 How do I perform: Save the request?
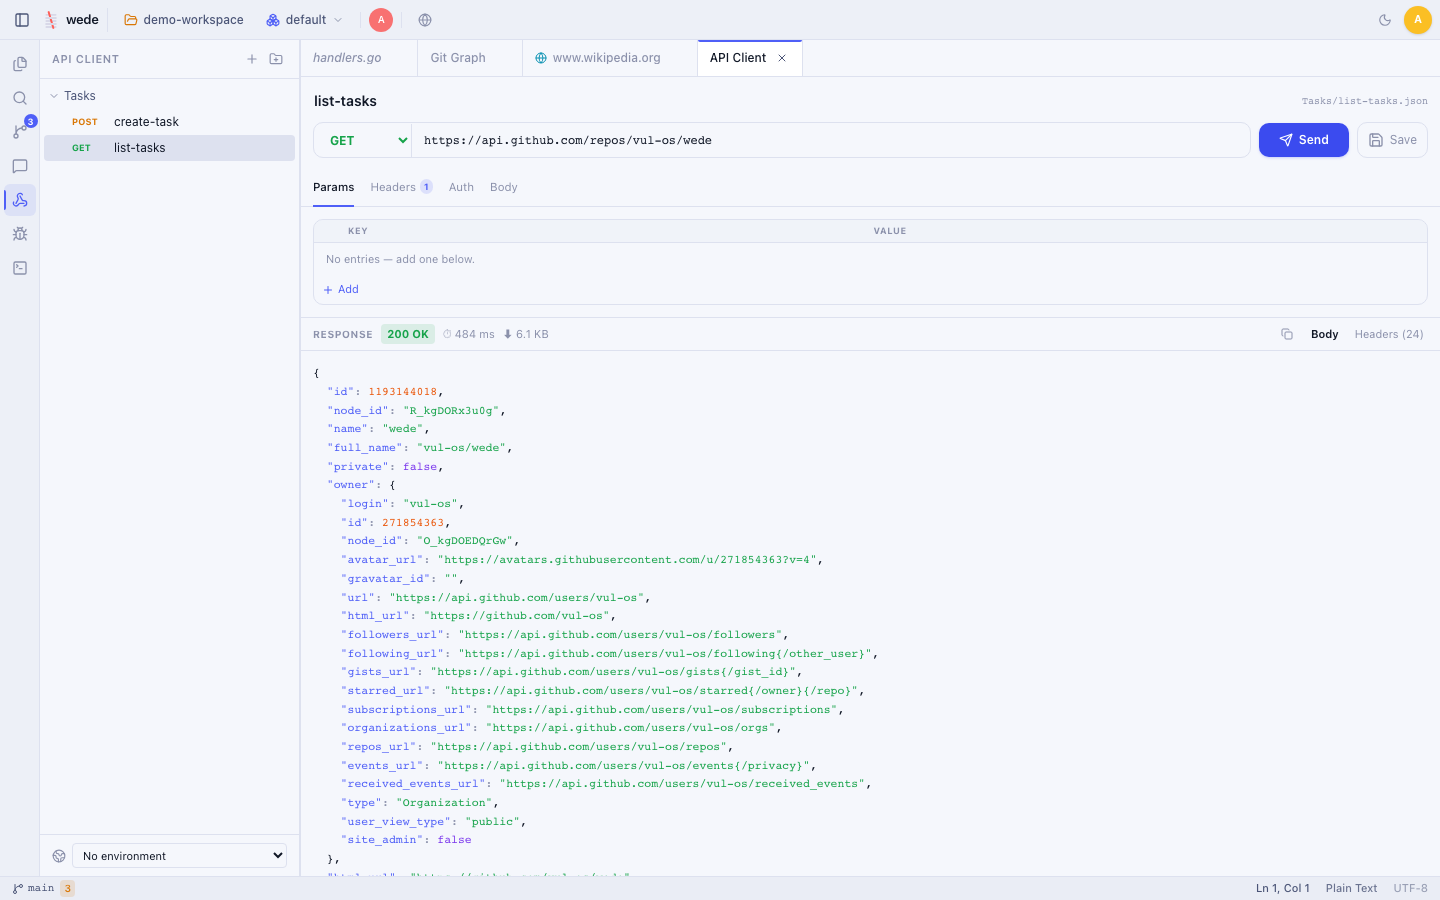pyautogui.click(x=1392, y=140)
